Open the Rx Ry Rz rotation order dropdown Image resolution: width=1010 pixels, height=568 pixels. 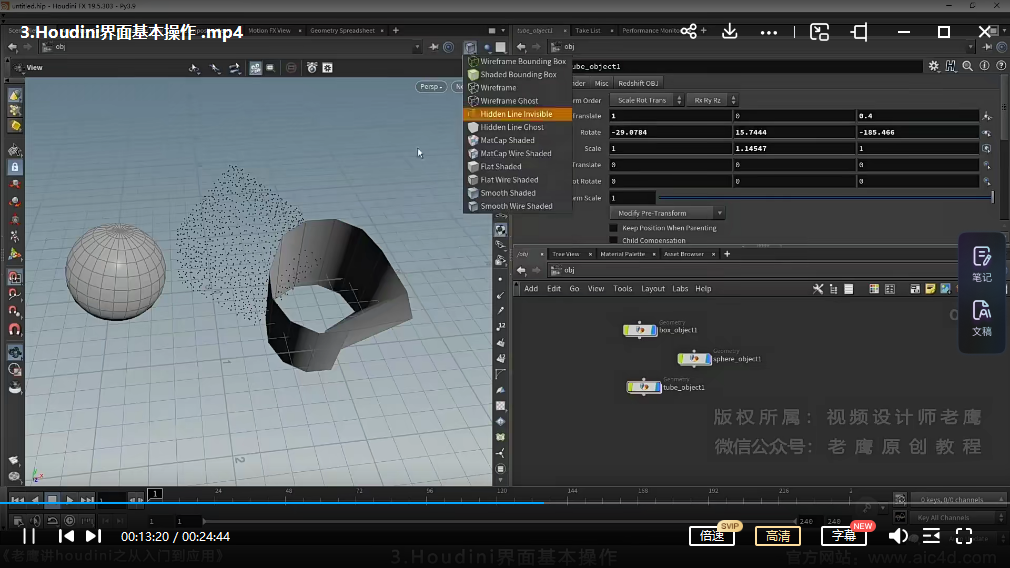coord(712,100)
